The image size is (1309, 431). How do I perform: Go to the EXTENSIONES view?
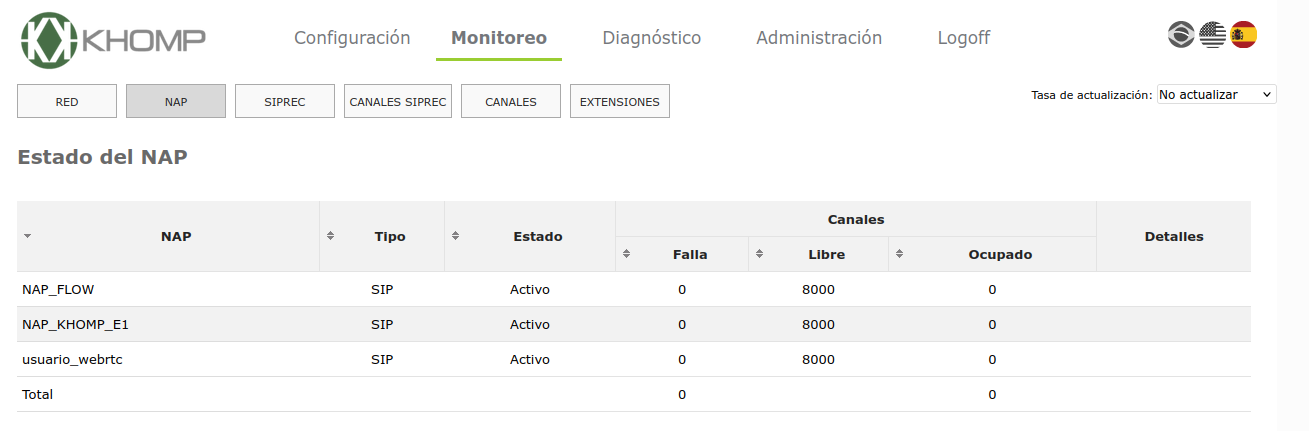619,101
